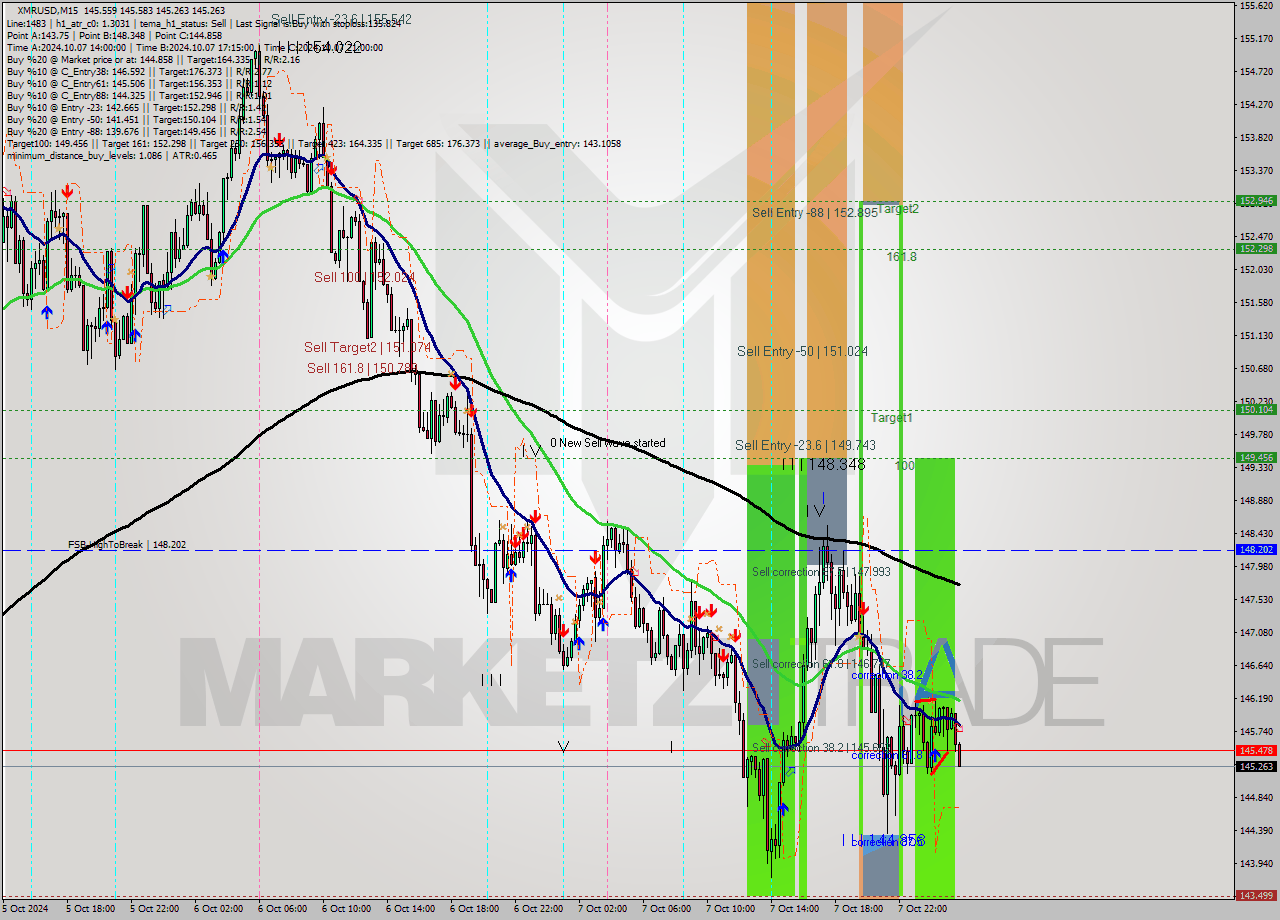Click the 6 Oct 18:00 time label
Screen dimensions: 1280x920
[475, 909]
